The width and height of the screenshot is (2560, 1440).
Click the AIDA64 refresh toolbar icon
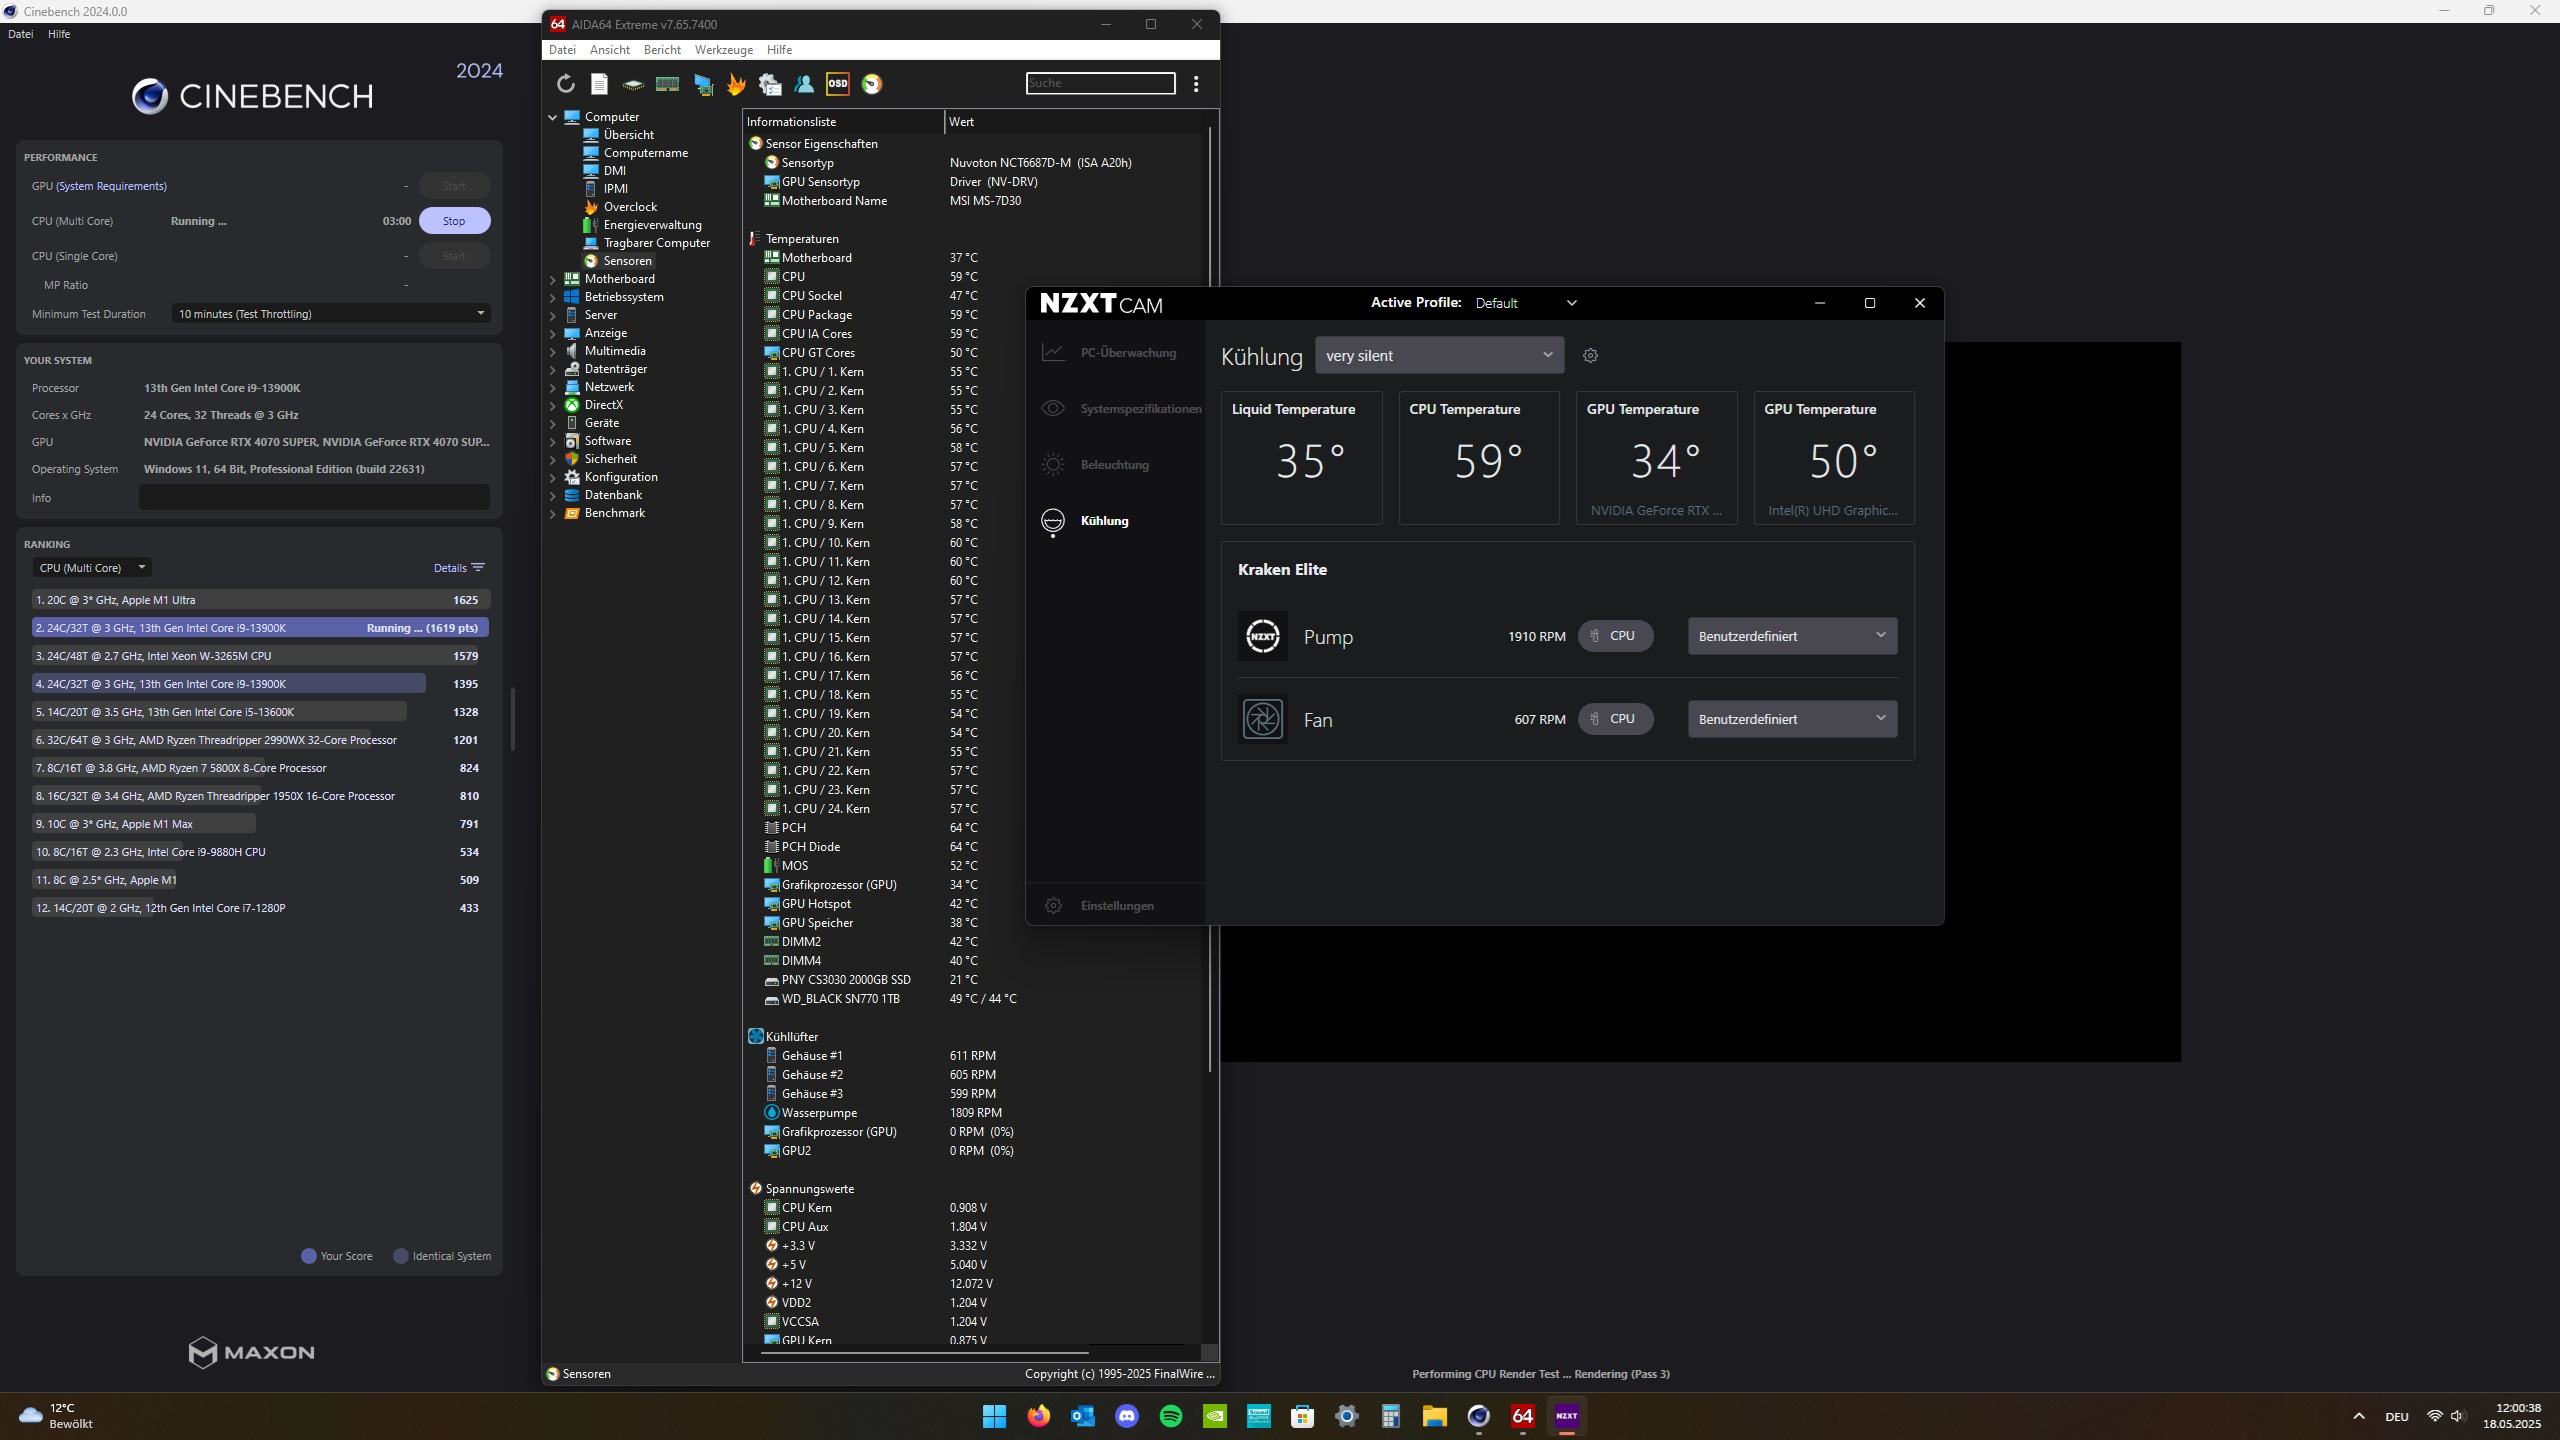[566, 84]
